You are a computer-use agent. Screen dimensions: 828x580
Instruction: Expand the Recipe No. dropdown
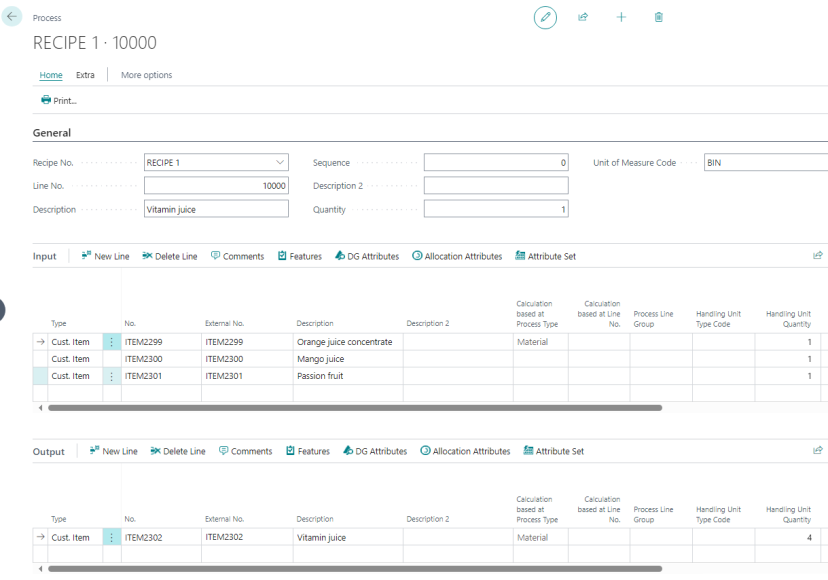click(x=280, y=162)
